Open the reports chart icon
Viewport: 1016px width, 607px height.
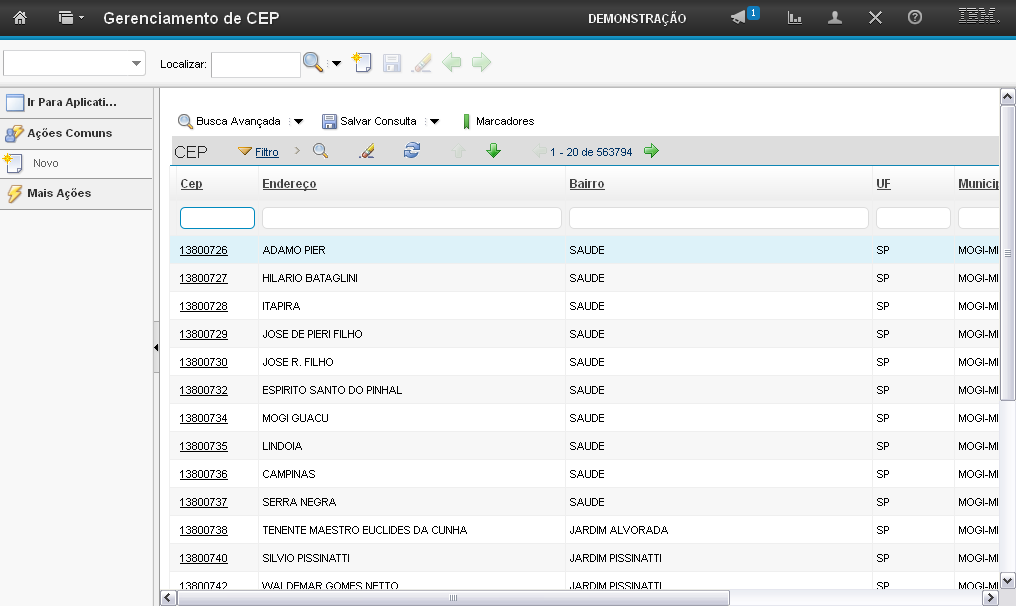click(x=795, y=18)
